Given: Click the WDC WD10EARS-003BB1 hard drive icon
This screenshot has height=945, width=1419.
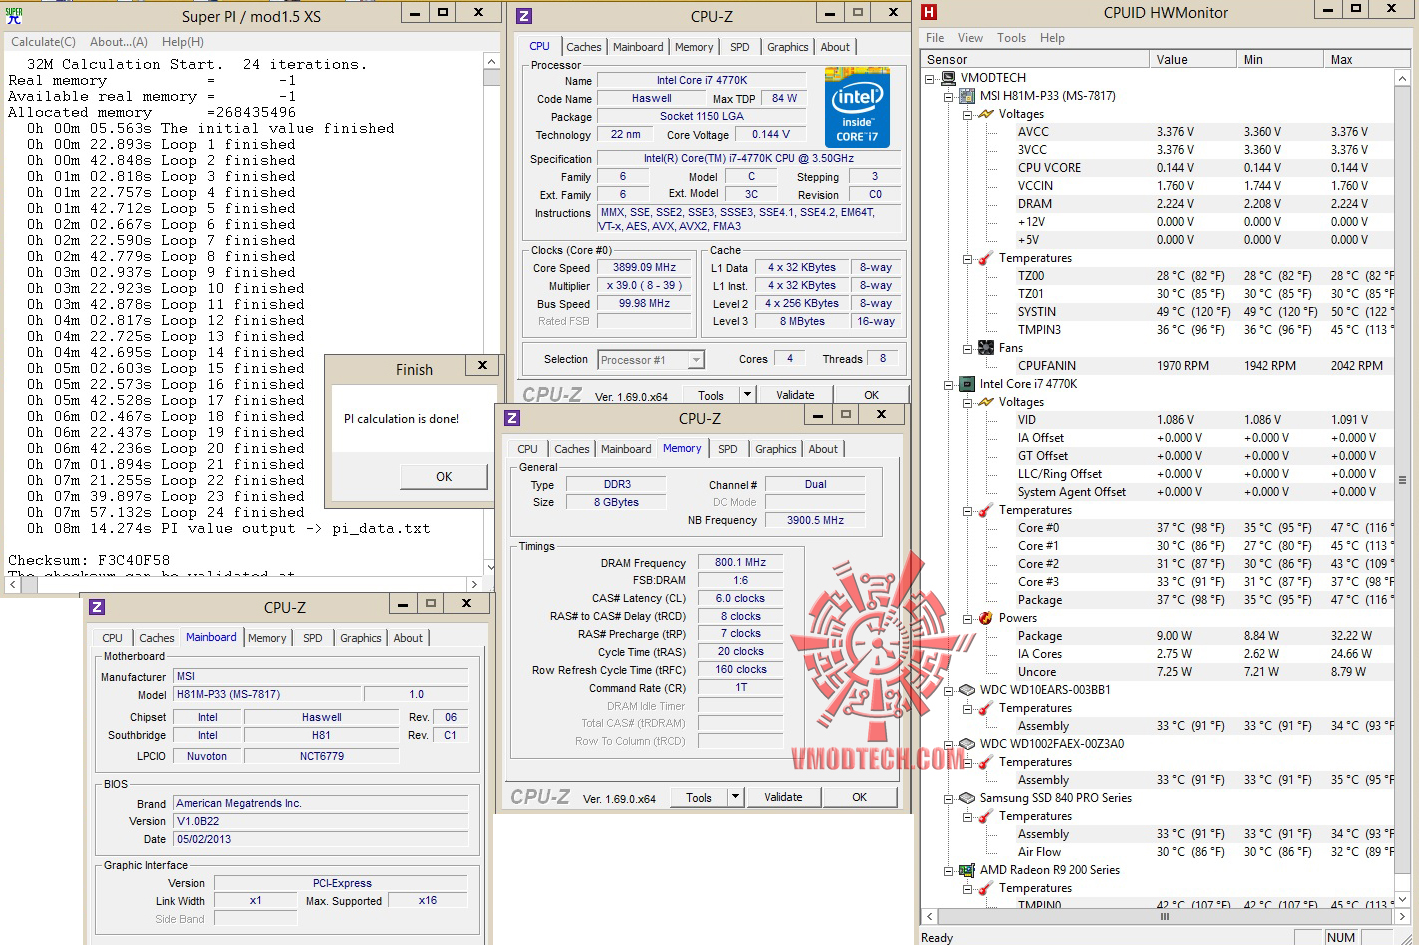Looking at the screenshot, I should click(x=967, y=690).
